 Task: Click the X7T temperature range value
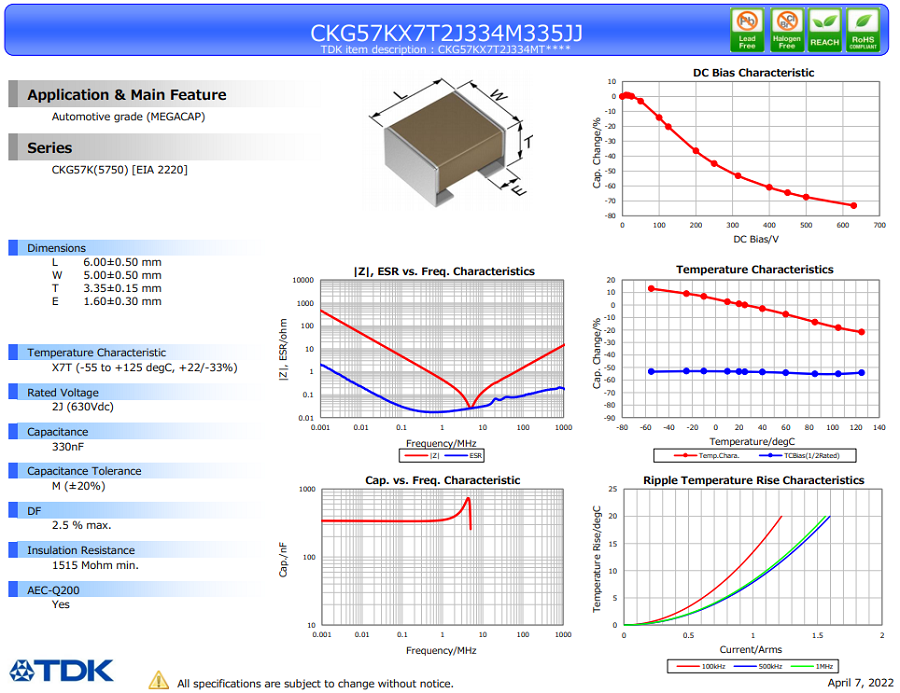(145, 367)
